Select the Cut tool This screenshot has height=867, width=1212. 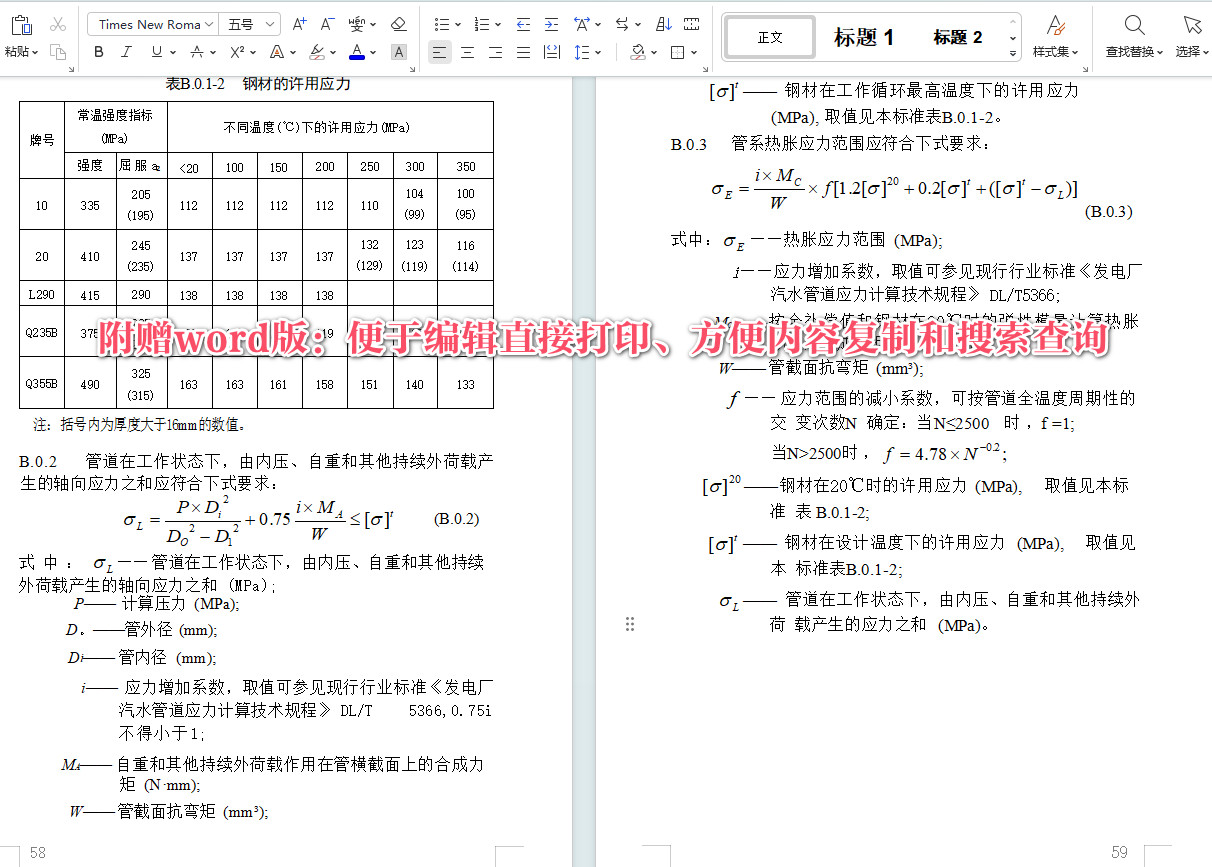[57, 24]
